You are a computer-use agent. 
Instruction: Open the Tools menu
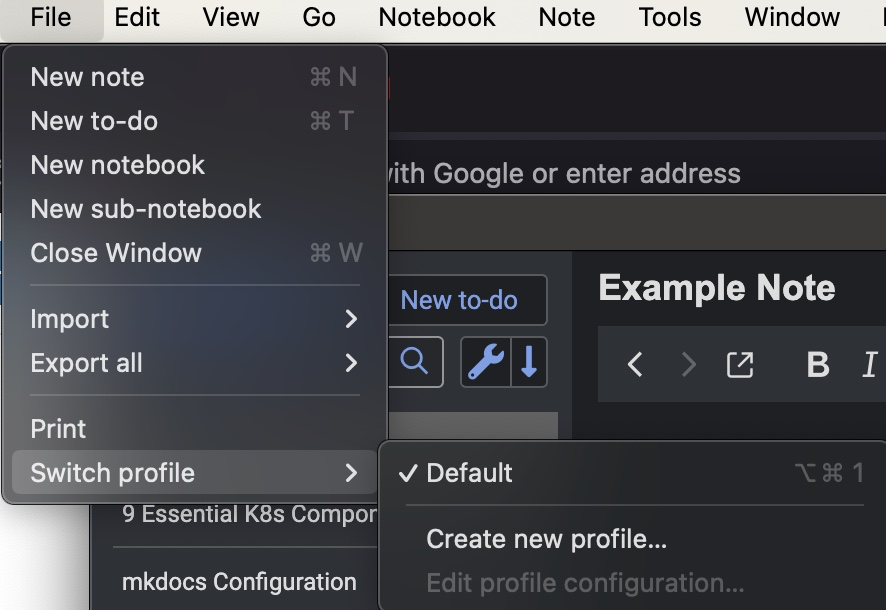tap(669, 17)
